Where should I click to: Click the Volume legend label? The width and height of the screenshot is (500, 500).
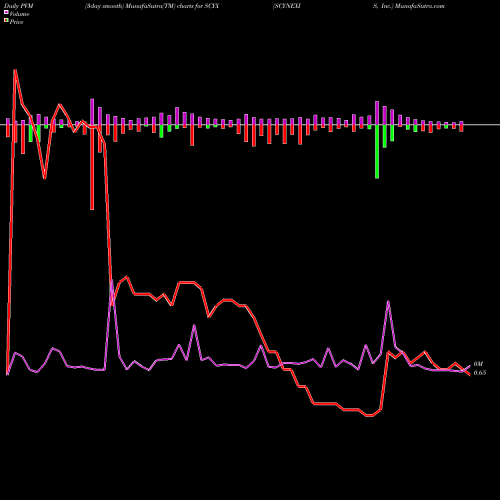(19, 14)
